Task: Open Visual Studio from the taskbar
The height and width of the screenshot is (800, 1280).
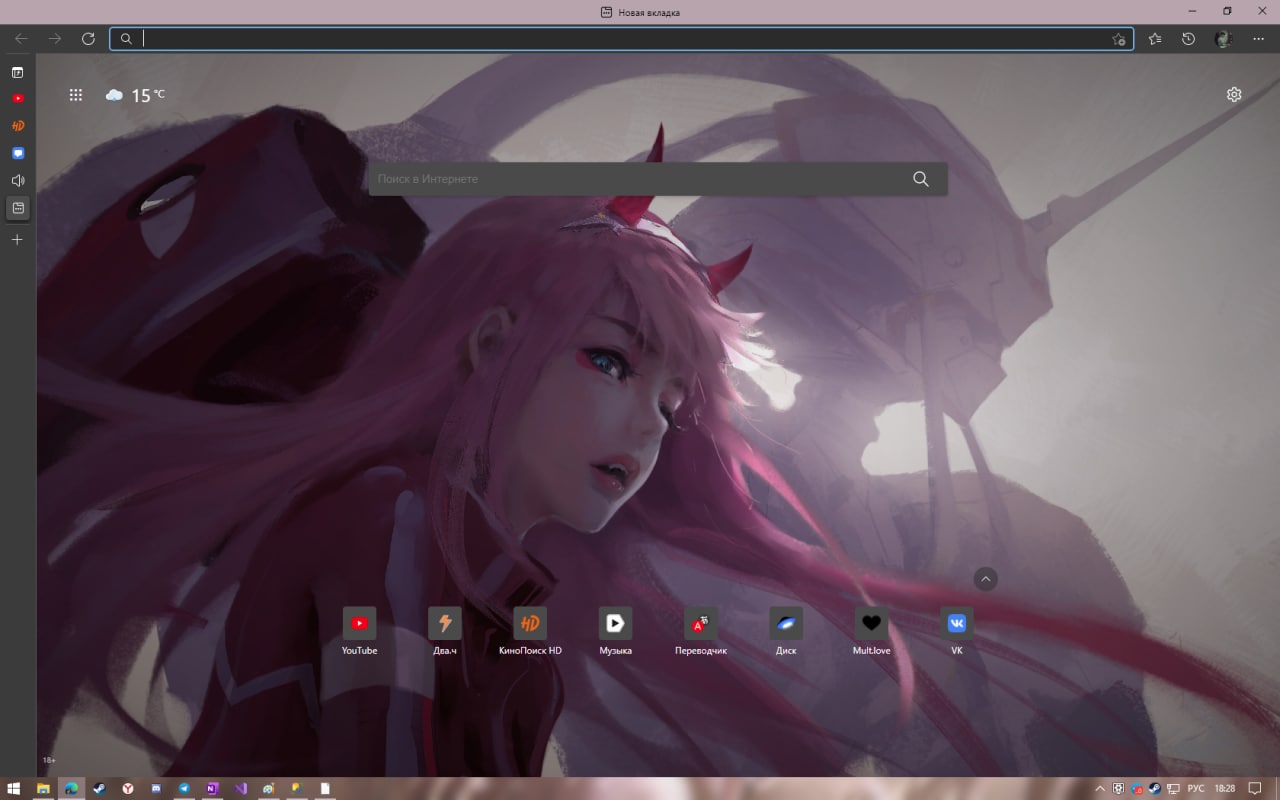Action: pos(240,788)
